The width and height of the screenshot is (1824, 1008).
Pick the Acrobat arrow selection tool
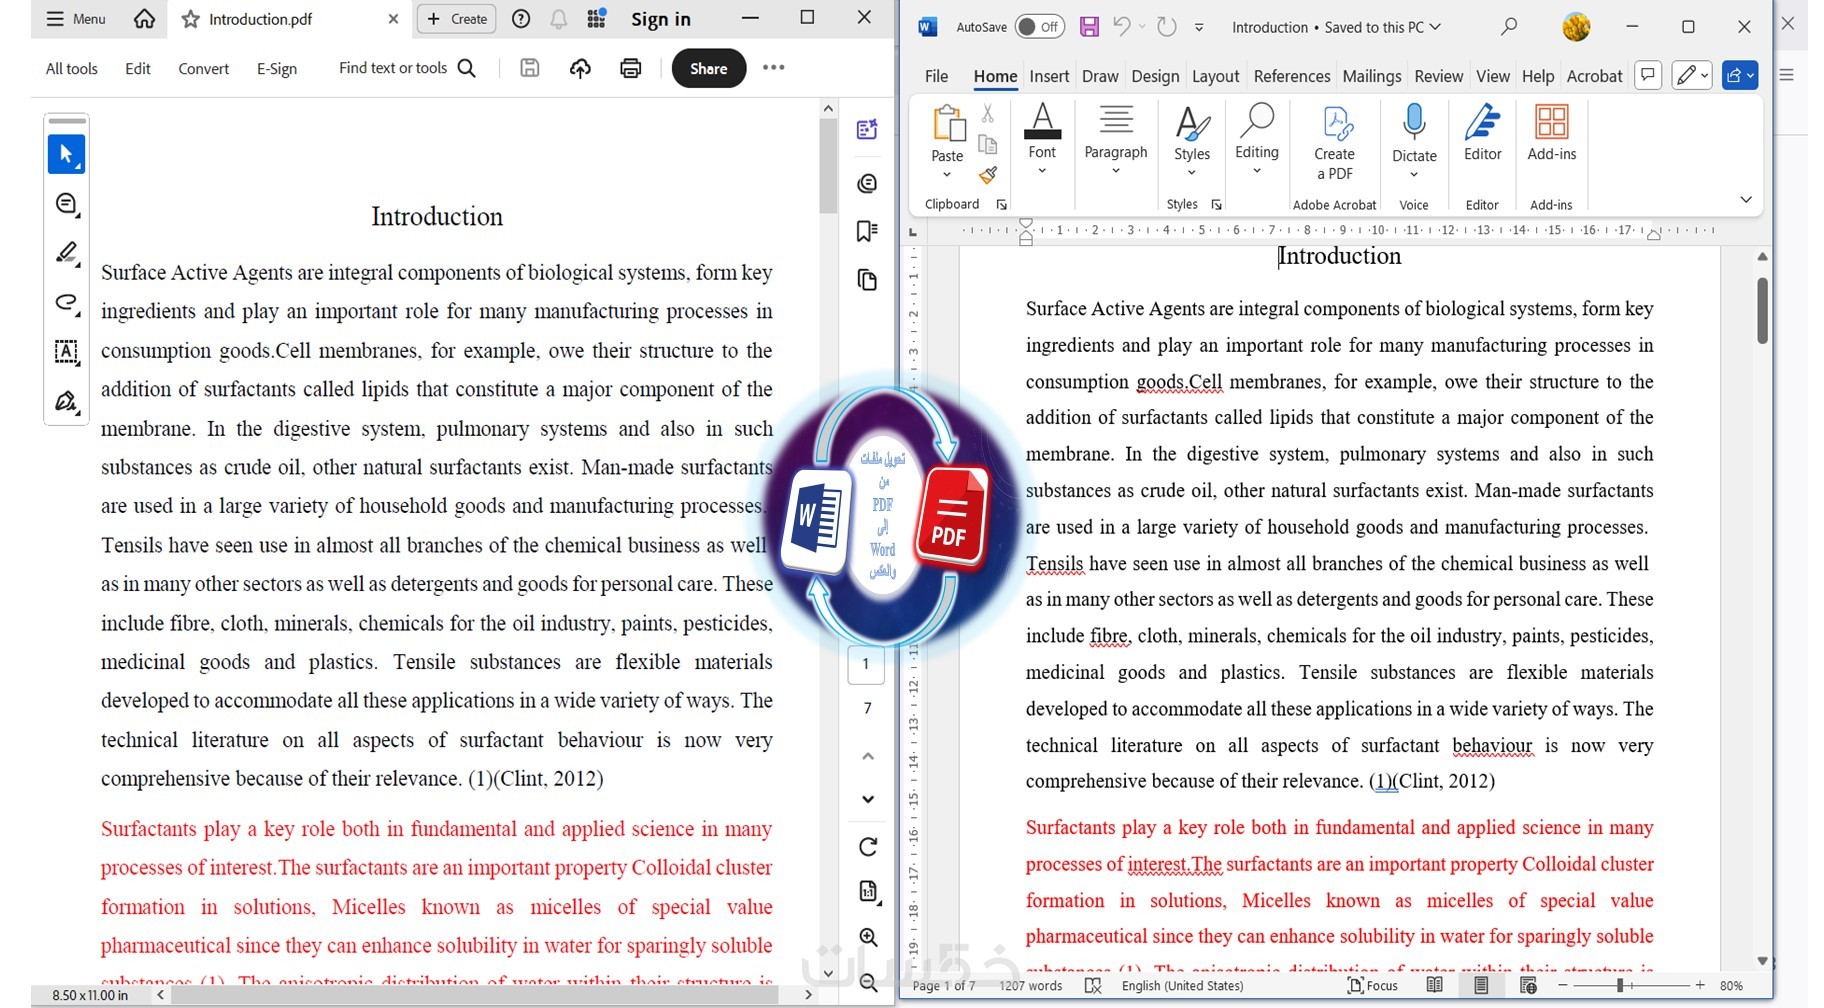tap(66, 154)
